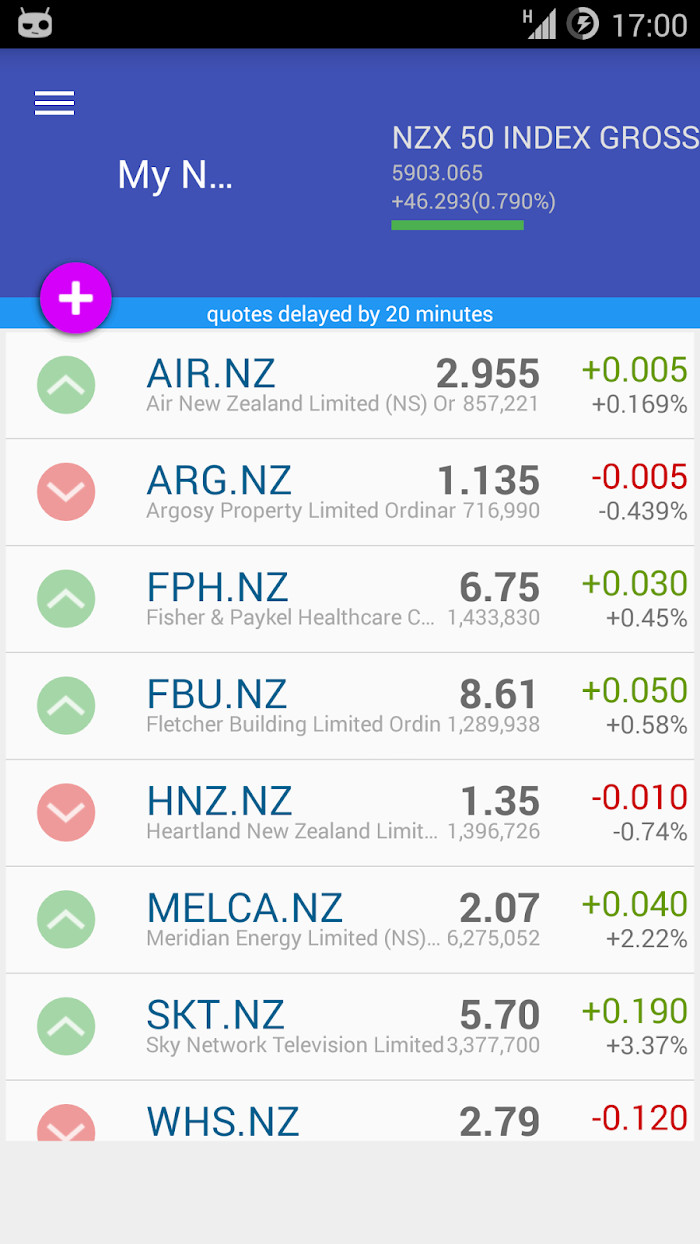The width and height of the screenshot is (700, 1244).
Task: Click the green up arrow beside FBU.NZ
Action: pyautogui.click(x=66, y=706)
